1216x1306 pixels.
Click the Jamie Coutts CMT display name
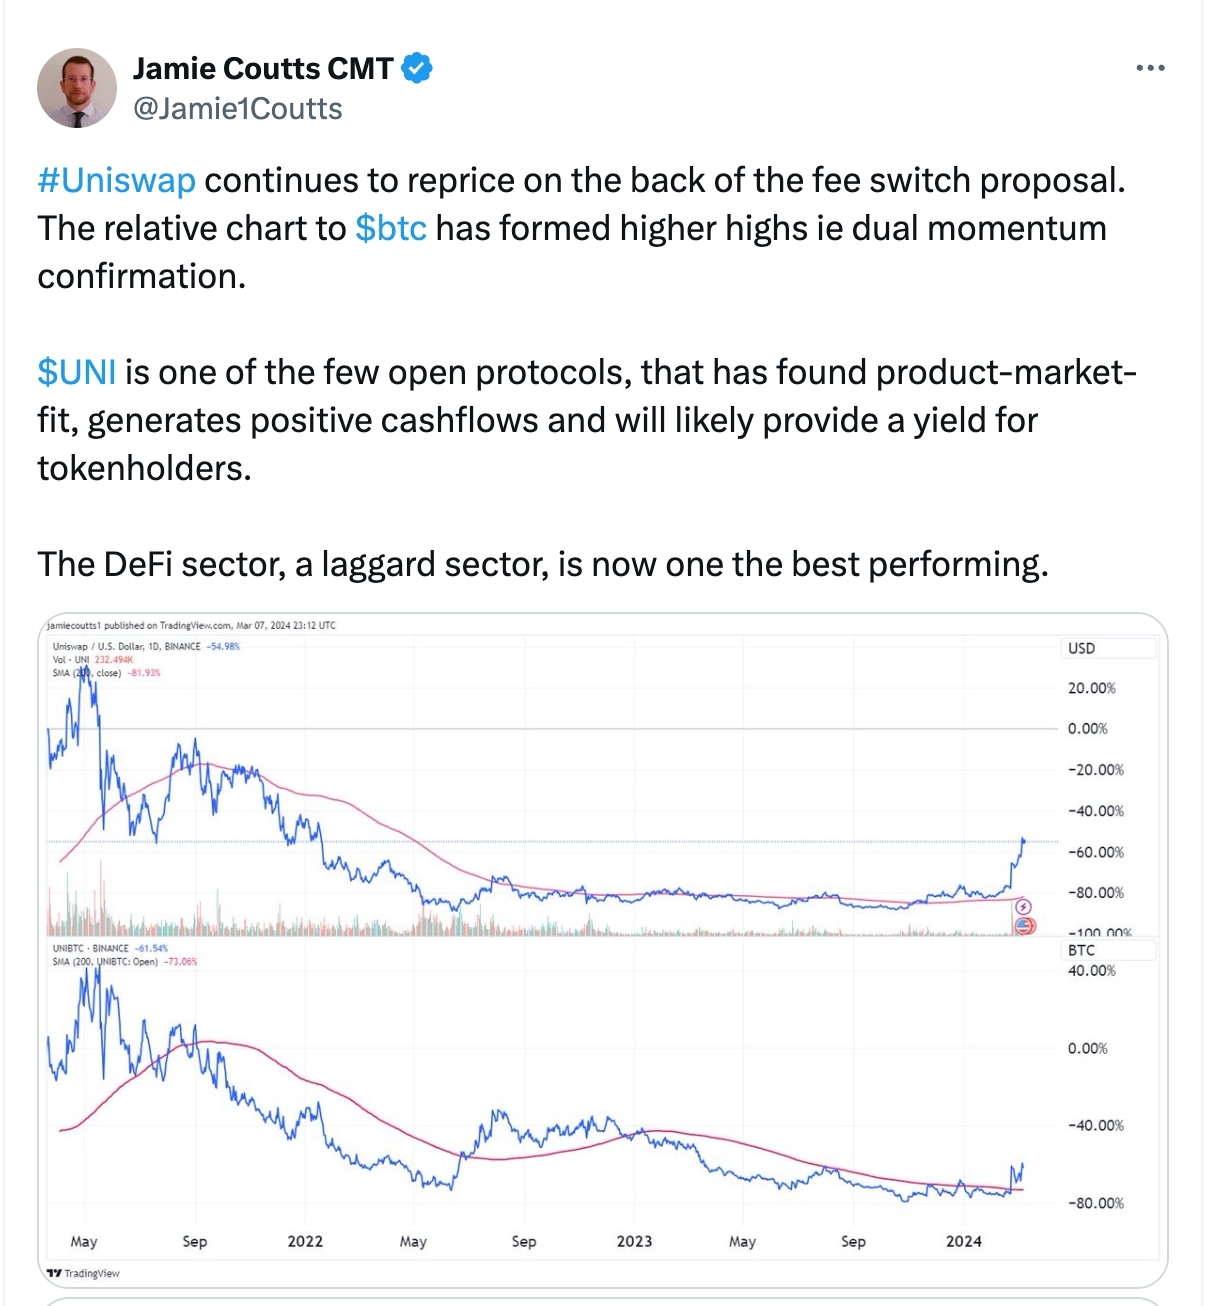pos(263,68)
